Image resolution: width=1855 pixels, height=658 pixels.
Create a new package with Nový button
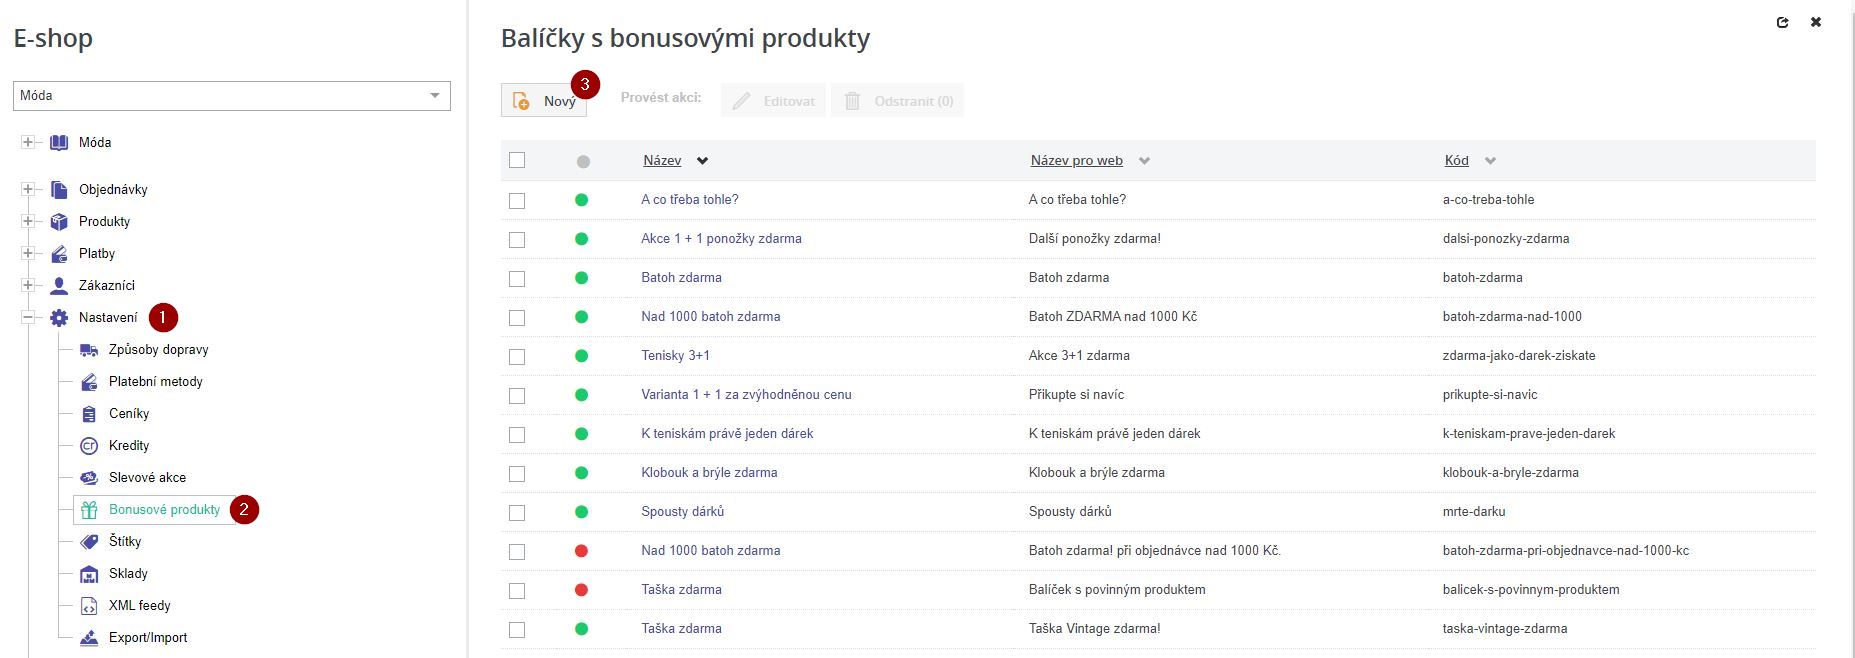[544, 101]
